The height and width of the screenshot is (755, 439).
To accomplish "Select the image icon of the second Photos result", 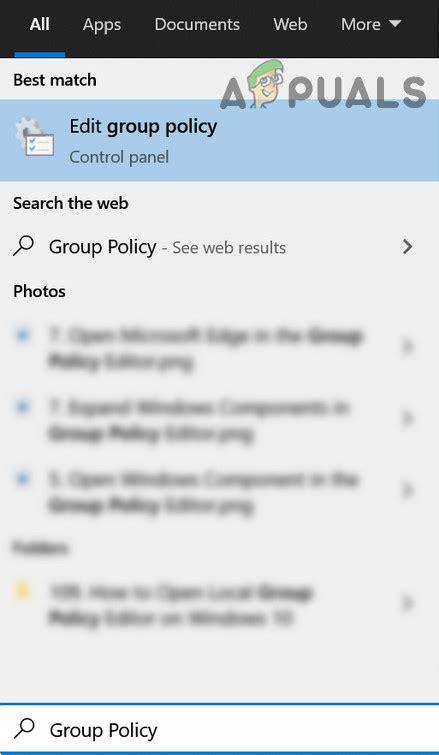I will point(22,407).
